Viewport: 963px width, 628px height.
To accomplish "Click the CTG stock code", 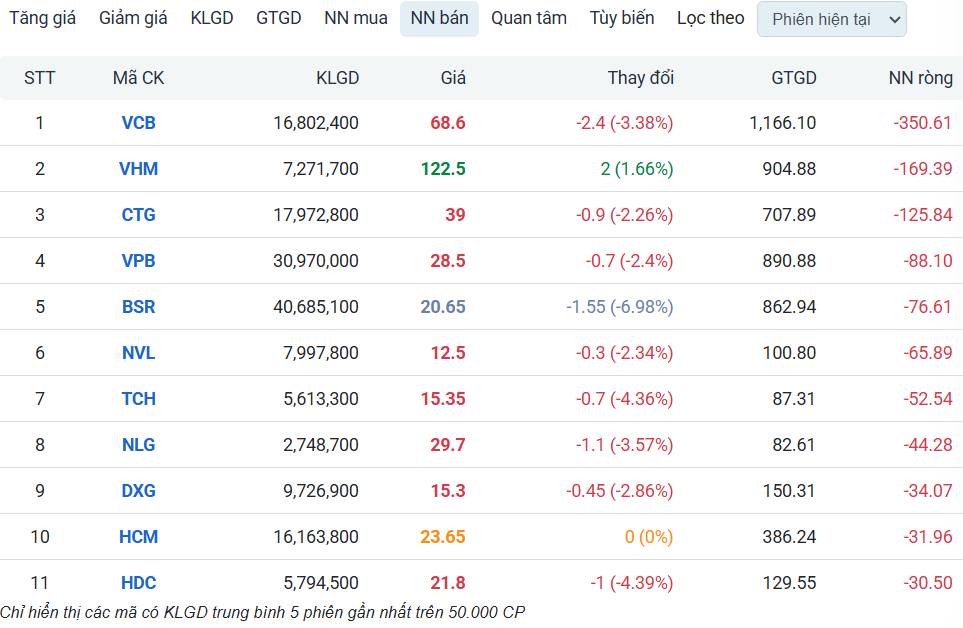I will click(138, 215).
